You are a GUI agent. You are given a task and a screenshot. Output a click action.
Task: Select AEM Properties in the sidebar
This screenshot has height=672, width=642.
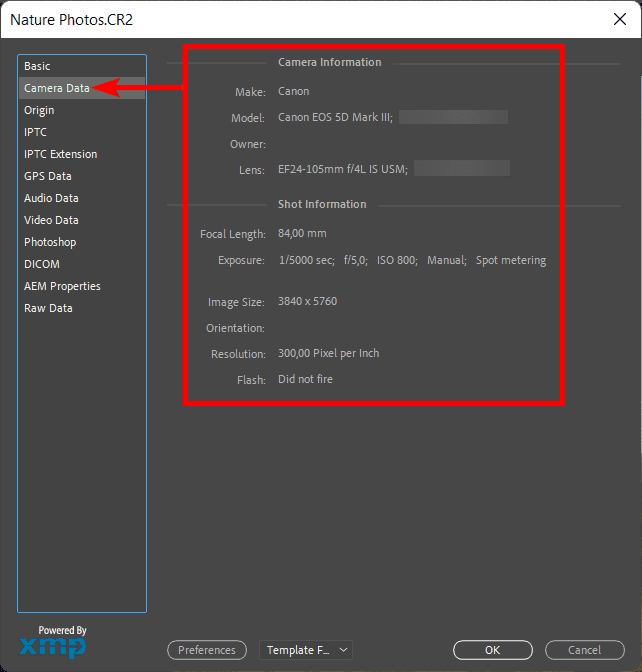62,286
